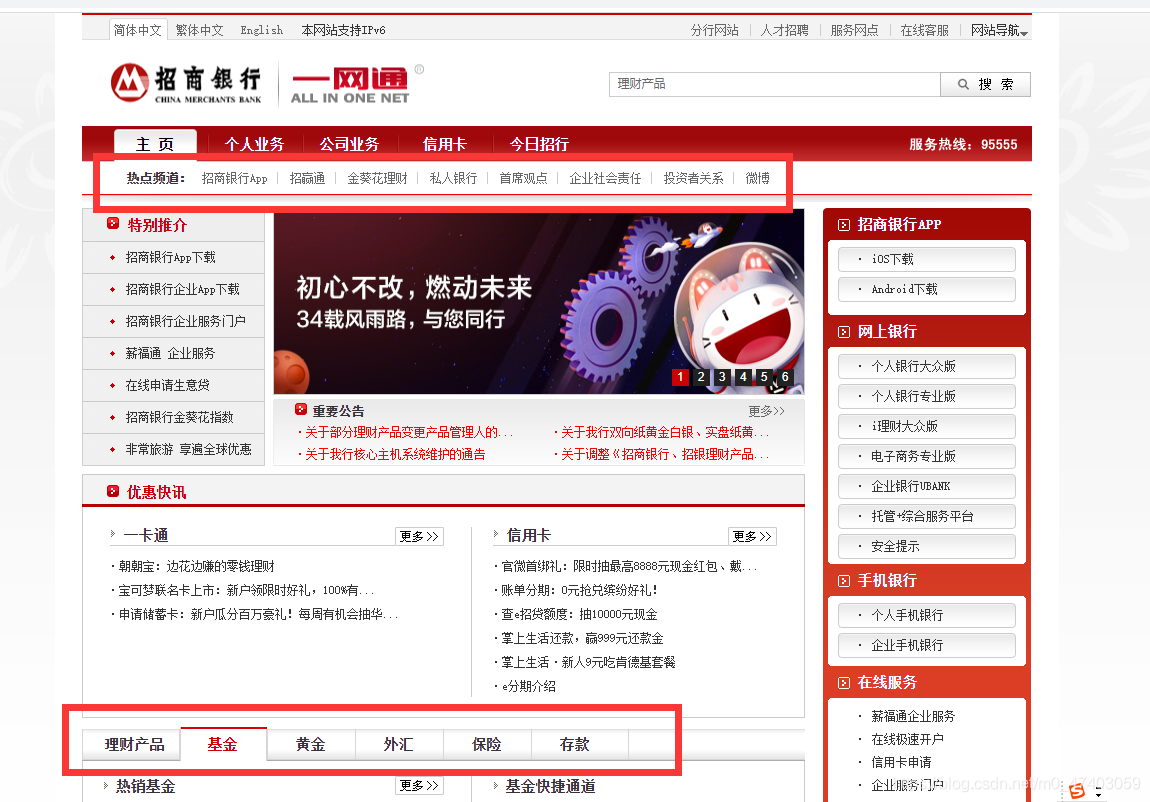Image resolution: width=1150 pixels, height=802 pixels.
Task: Open 招商银行App hot channel link
Action: (x=235, y=178)
